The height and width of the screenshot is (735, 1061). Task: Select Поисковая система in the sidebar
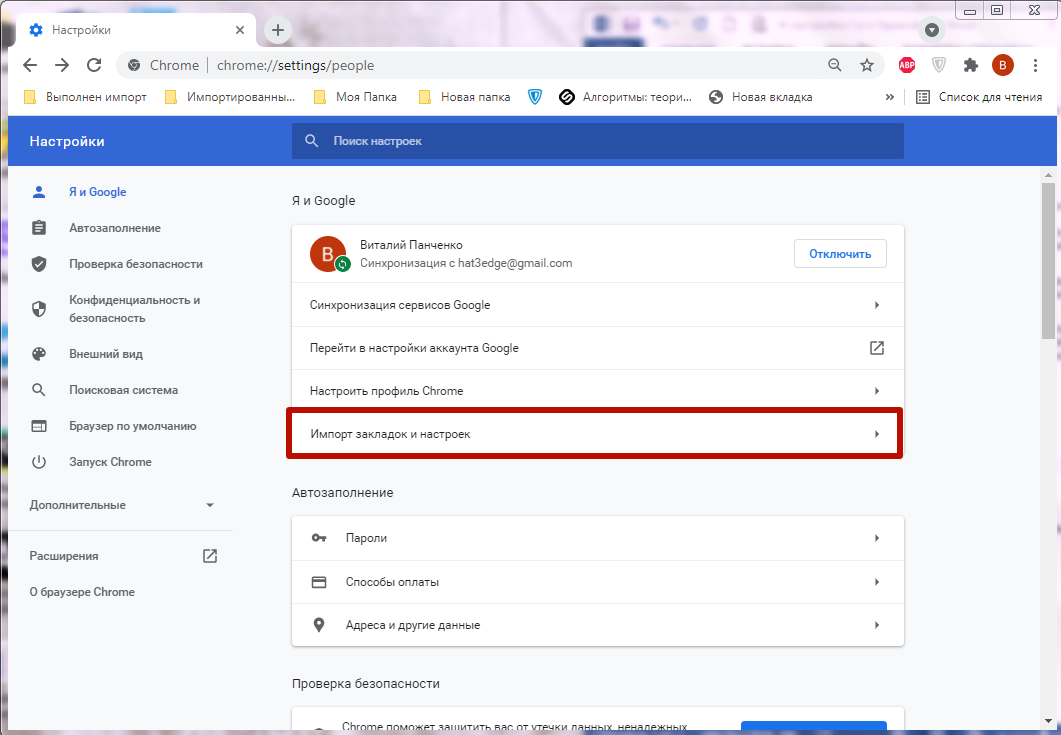(123, 390)
